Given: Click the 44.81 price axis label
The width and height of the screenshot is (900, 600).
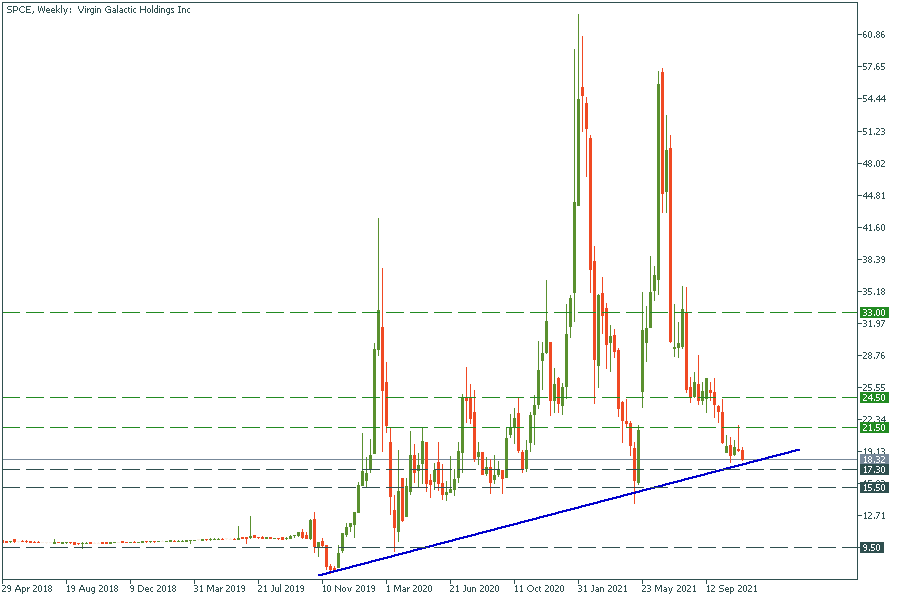Looking at the screenshot, I should pos(875,196).
